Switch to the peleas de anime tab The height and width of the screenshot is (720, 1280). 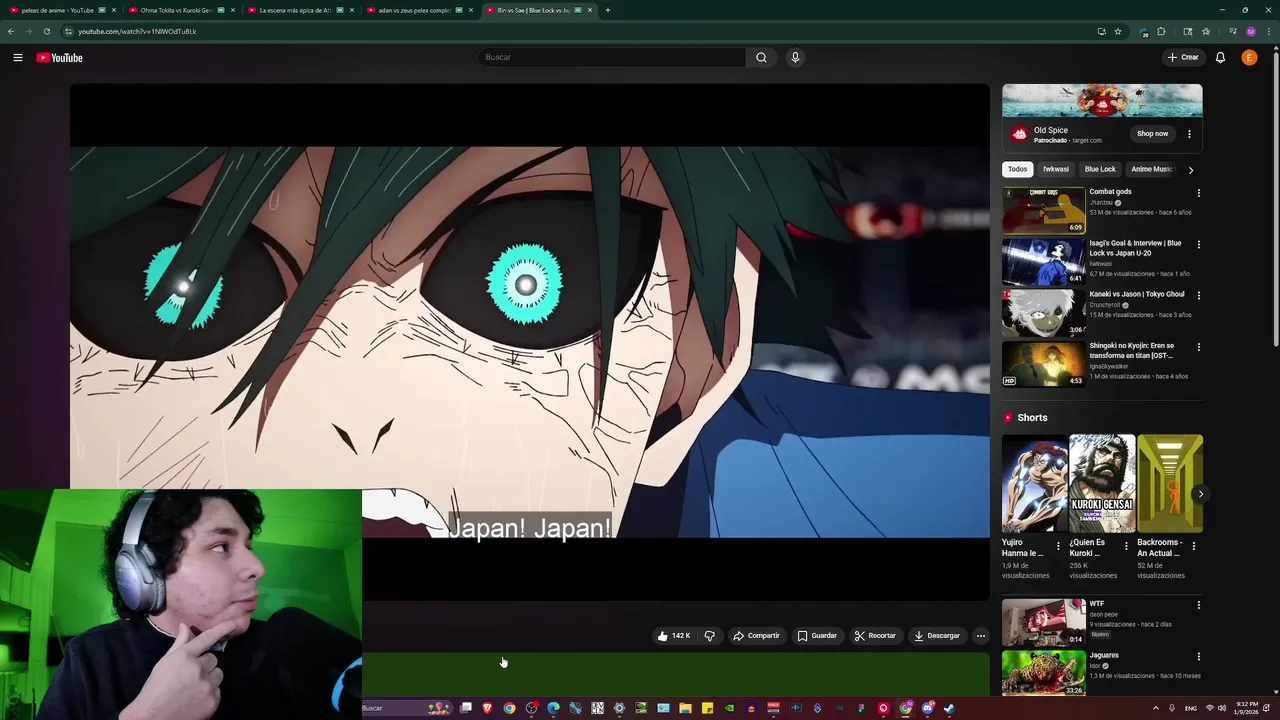pos(62,10)
